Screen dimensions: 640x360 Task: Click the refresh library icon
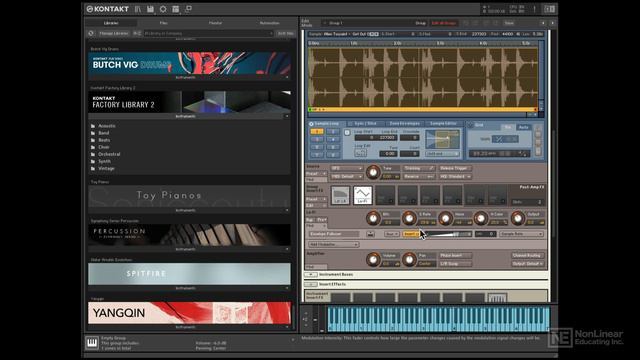[91, 33]
